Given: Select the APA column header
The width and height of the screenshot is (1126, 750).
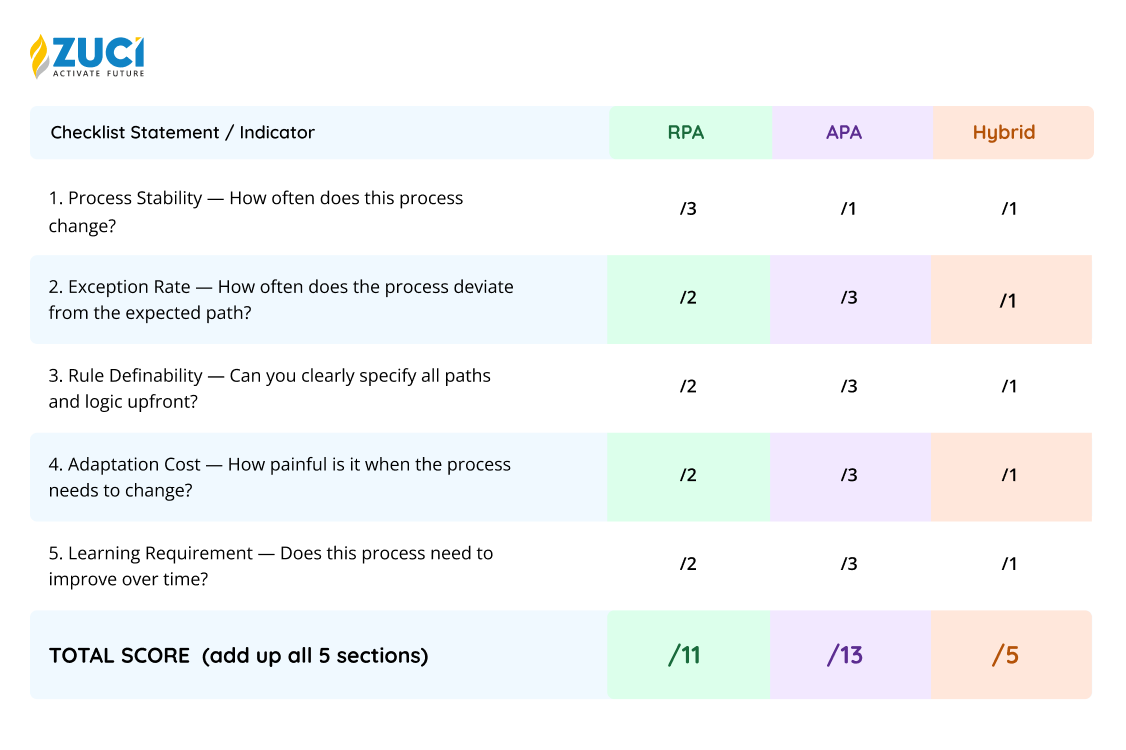Looking at the screenshot, I should (844, 132).
